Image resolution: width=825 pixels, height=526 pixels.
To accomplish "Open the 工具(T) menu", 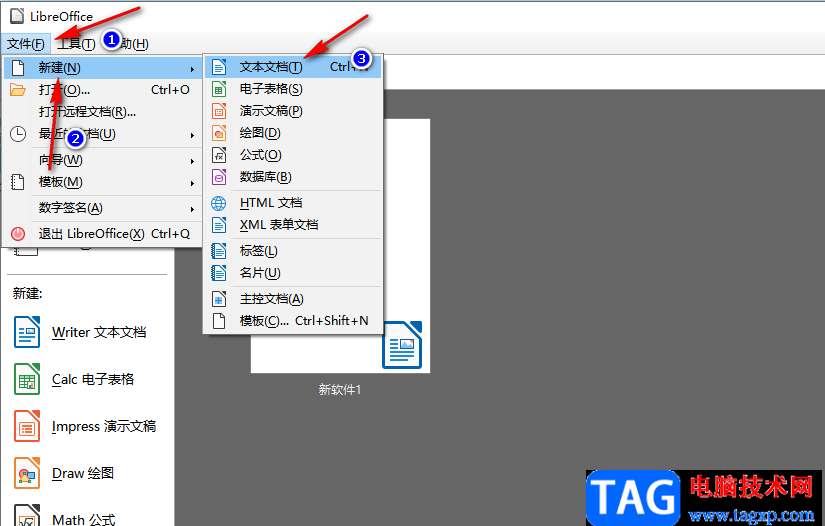I will (x=76, y=44).
